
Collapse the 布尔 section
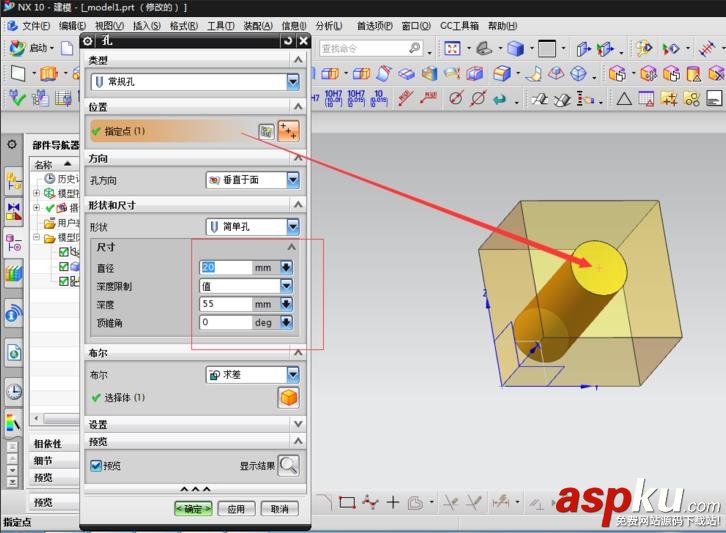click(x=298, y=353)
